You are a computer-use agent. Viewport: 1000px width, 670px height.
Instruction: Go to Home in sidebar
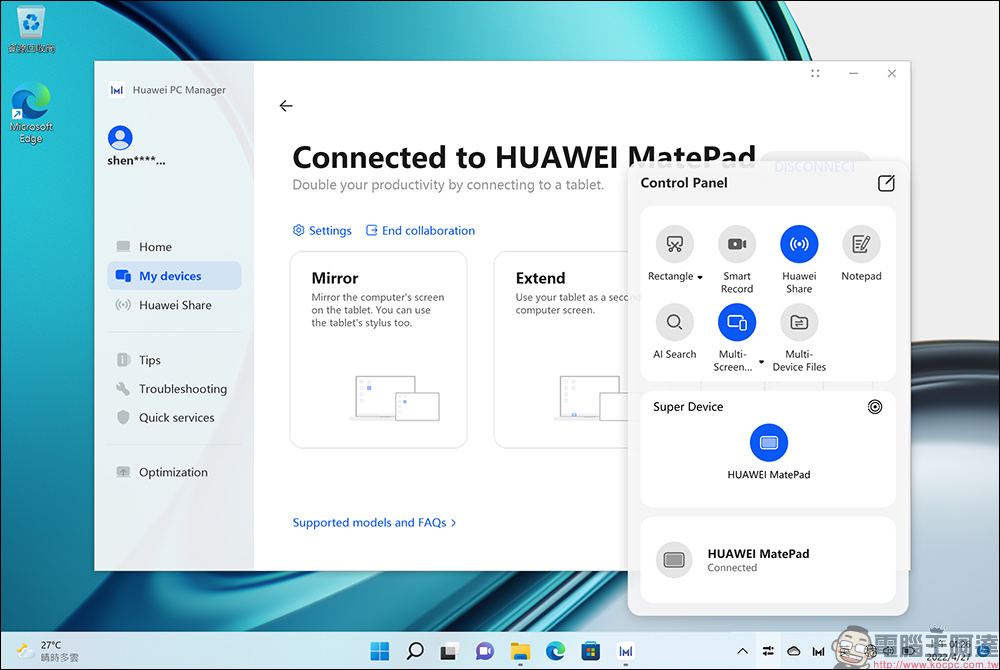coord(174,247)
